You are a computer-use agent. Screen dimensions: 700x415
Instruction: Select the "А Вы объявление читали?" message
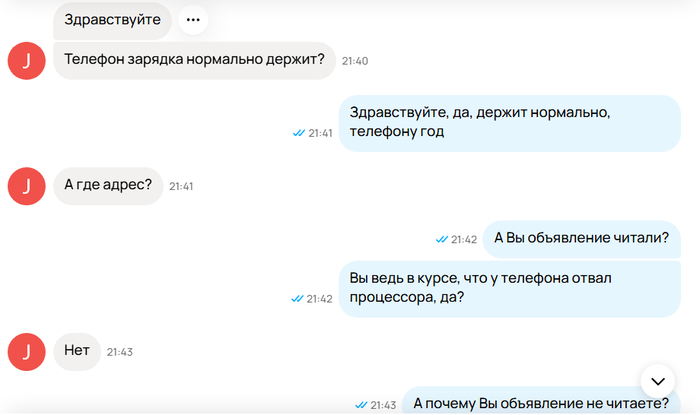pyautogui.click(x=582, y=239)
